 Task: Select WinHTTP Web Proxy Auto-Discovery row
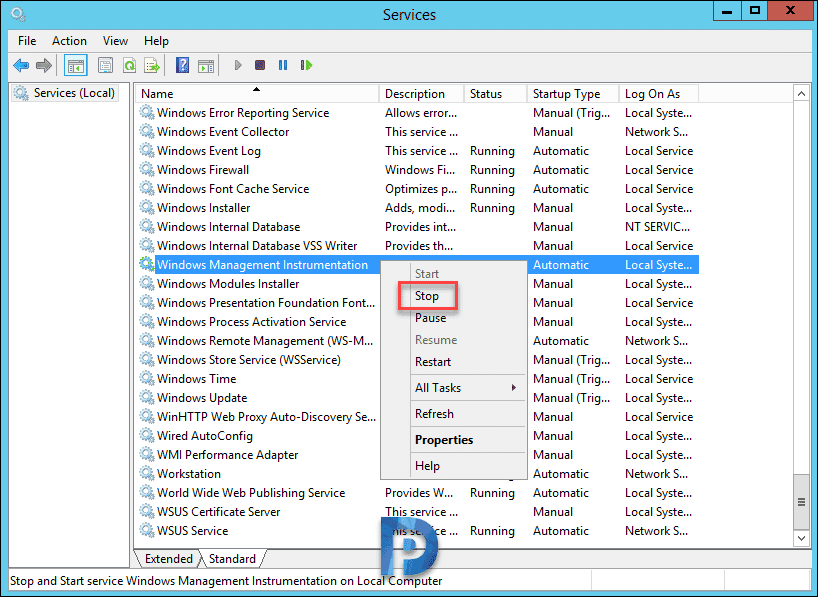click(x=266, y=416)
